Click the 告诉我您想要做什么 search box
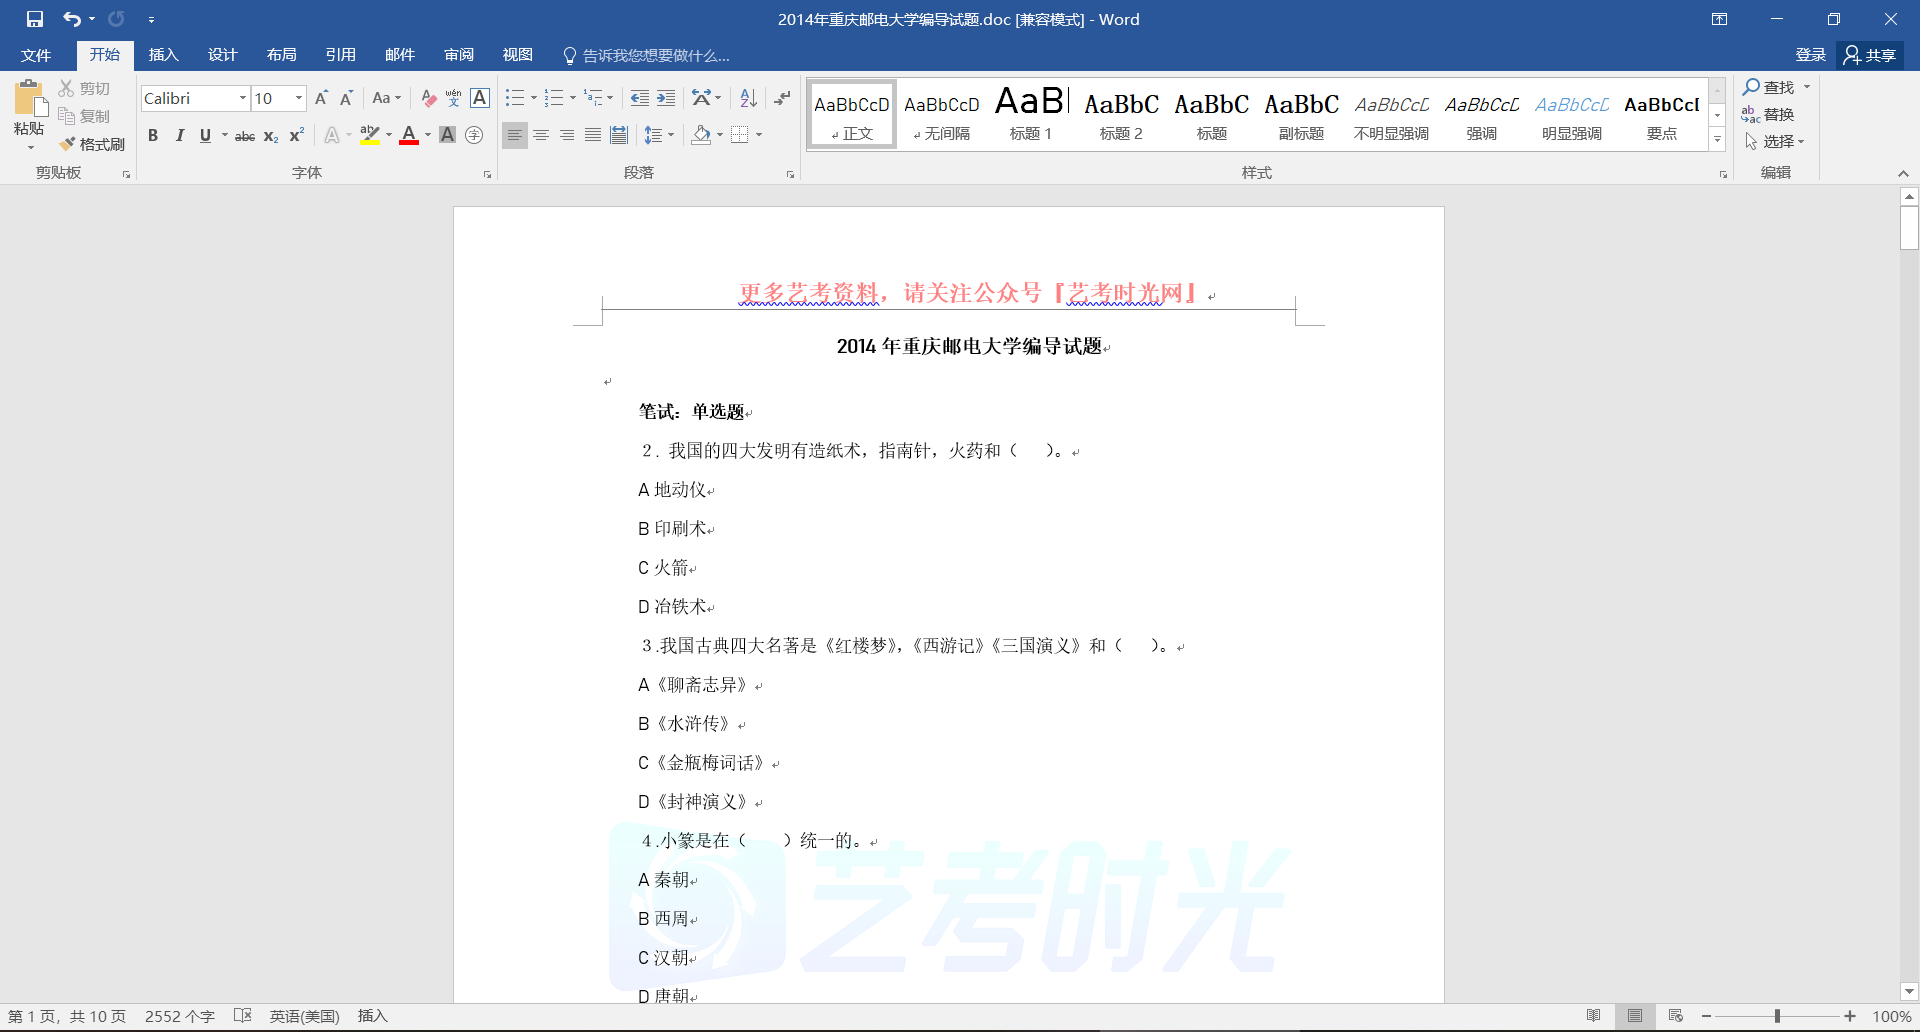 tap(655, 55)
